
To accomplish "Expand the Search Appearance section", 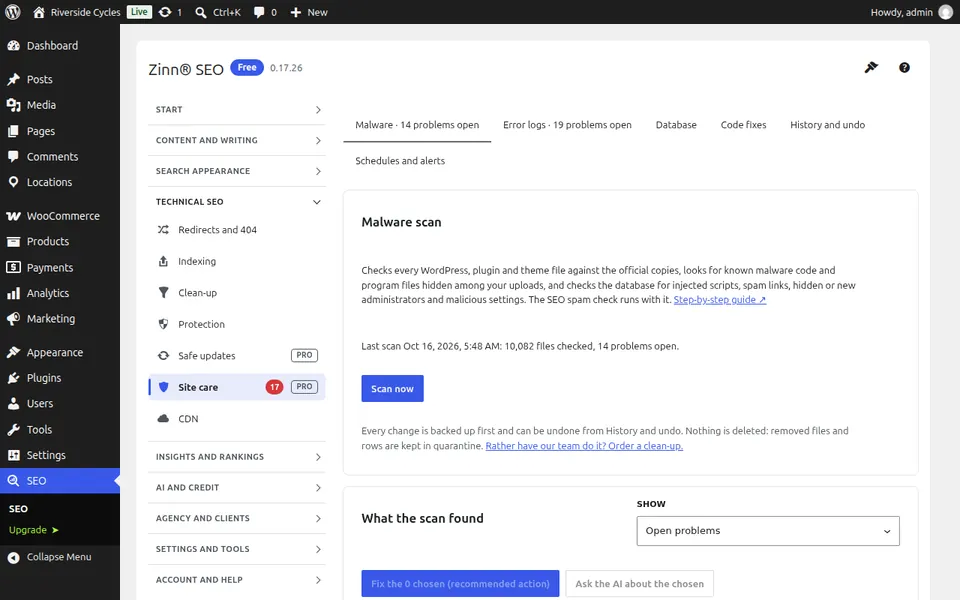I will pyautogui.click(x=236, y=171).
